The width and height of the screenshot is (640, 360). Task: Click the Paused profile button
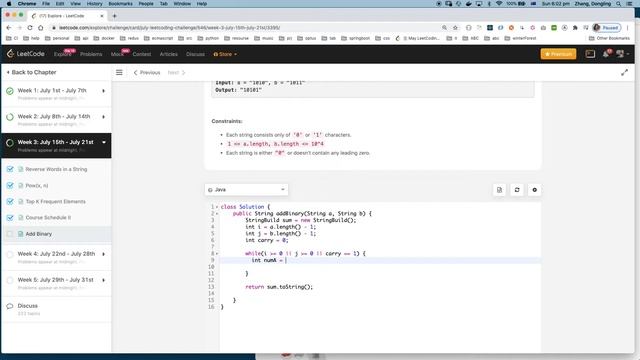(607, 28)
